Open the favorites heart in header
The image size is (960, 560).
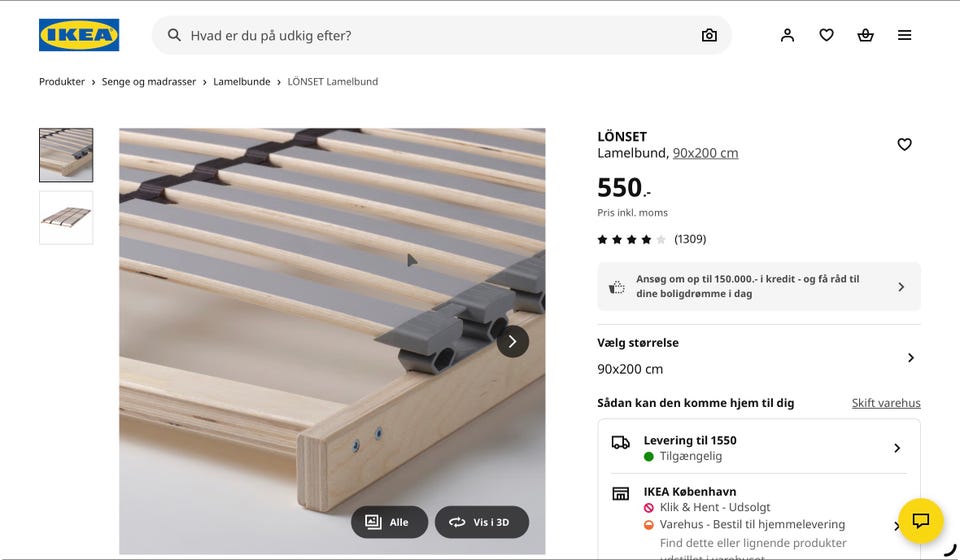point(826,35)
